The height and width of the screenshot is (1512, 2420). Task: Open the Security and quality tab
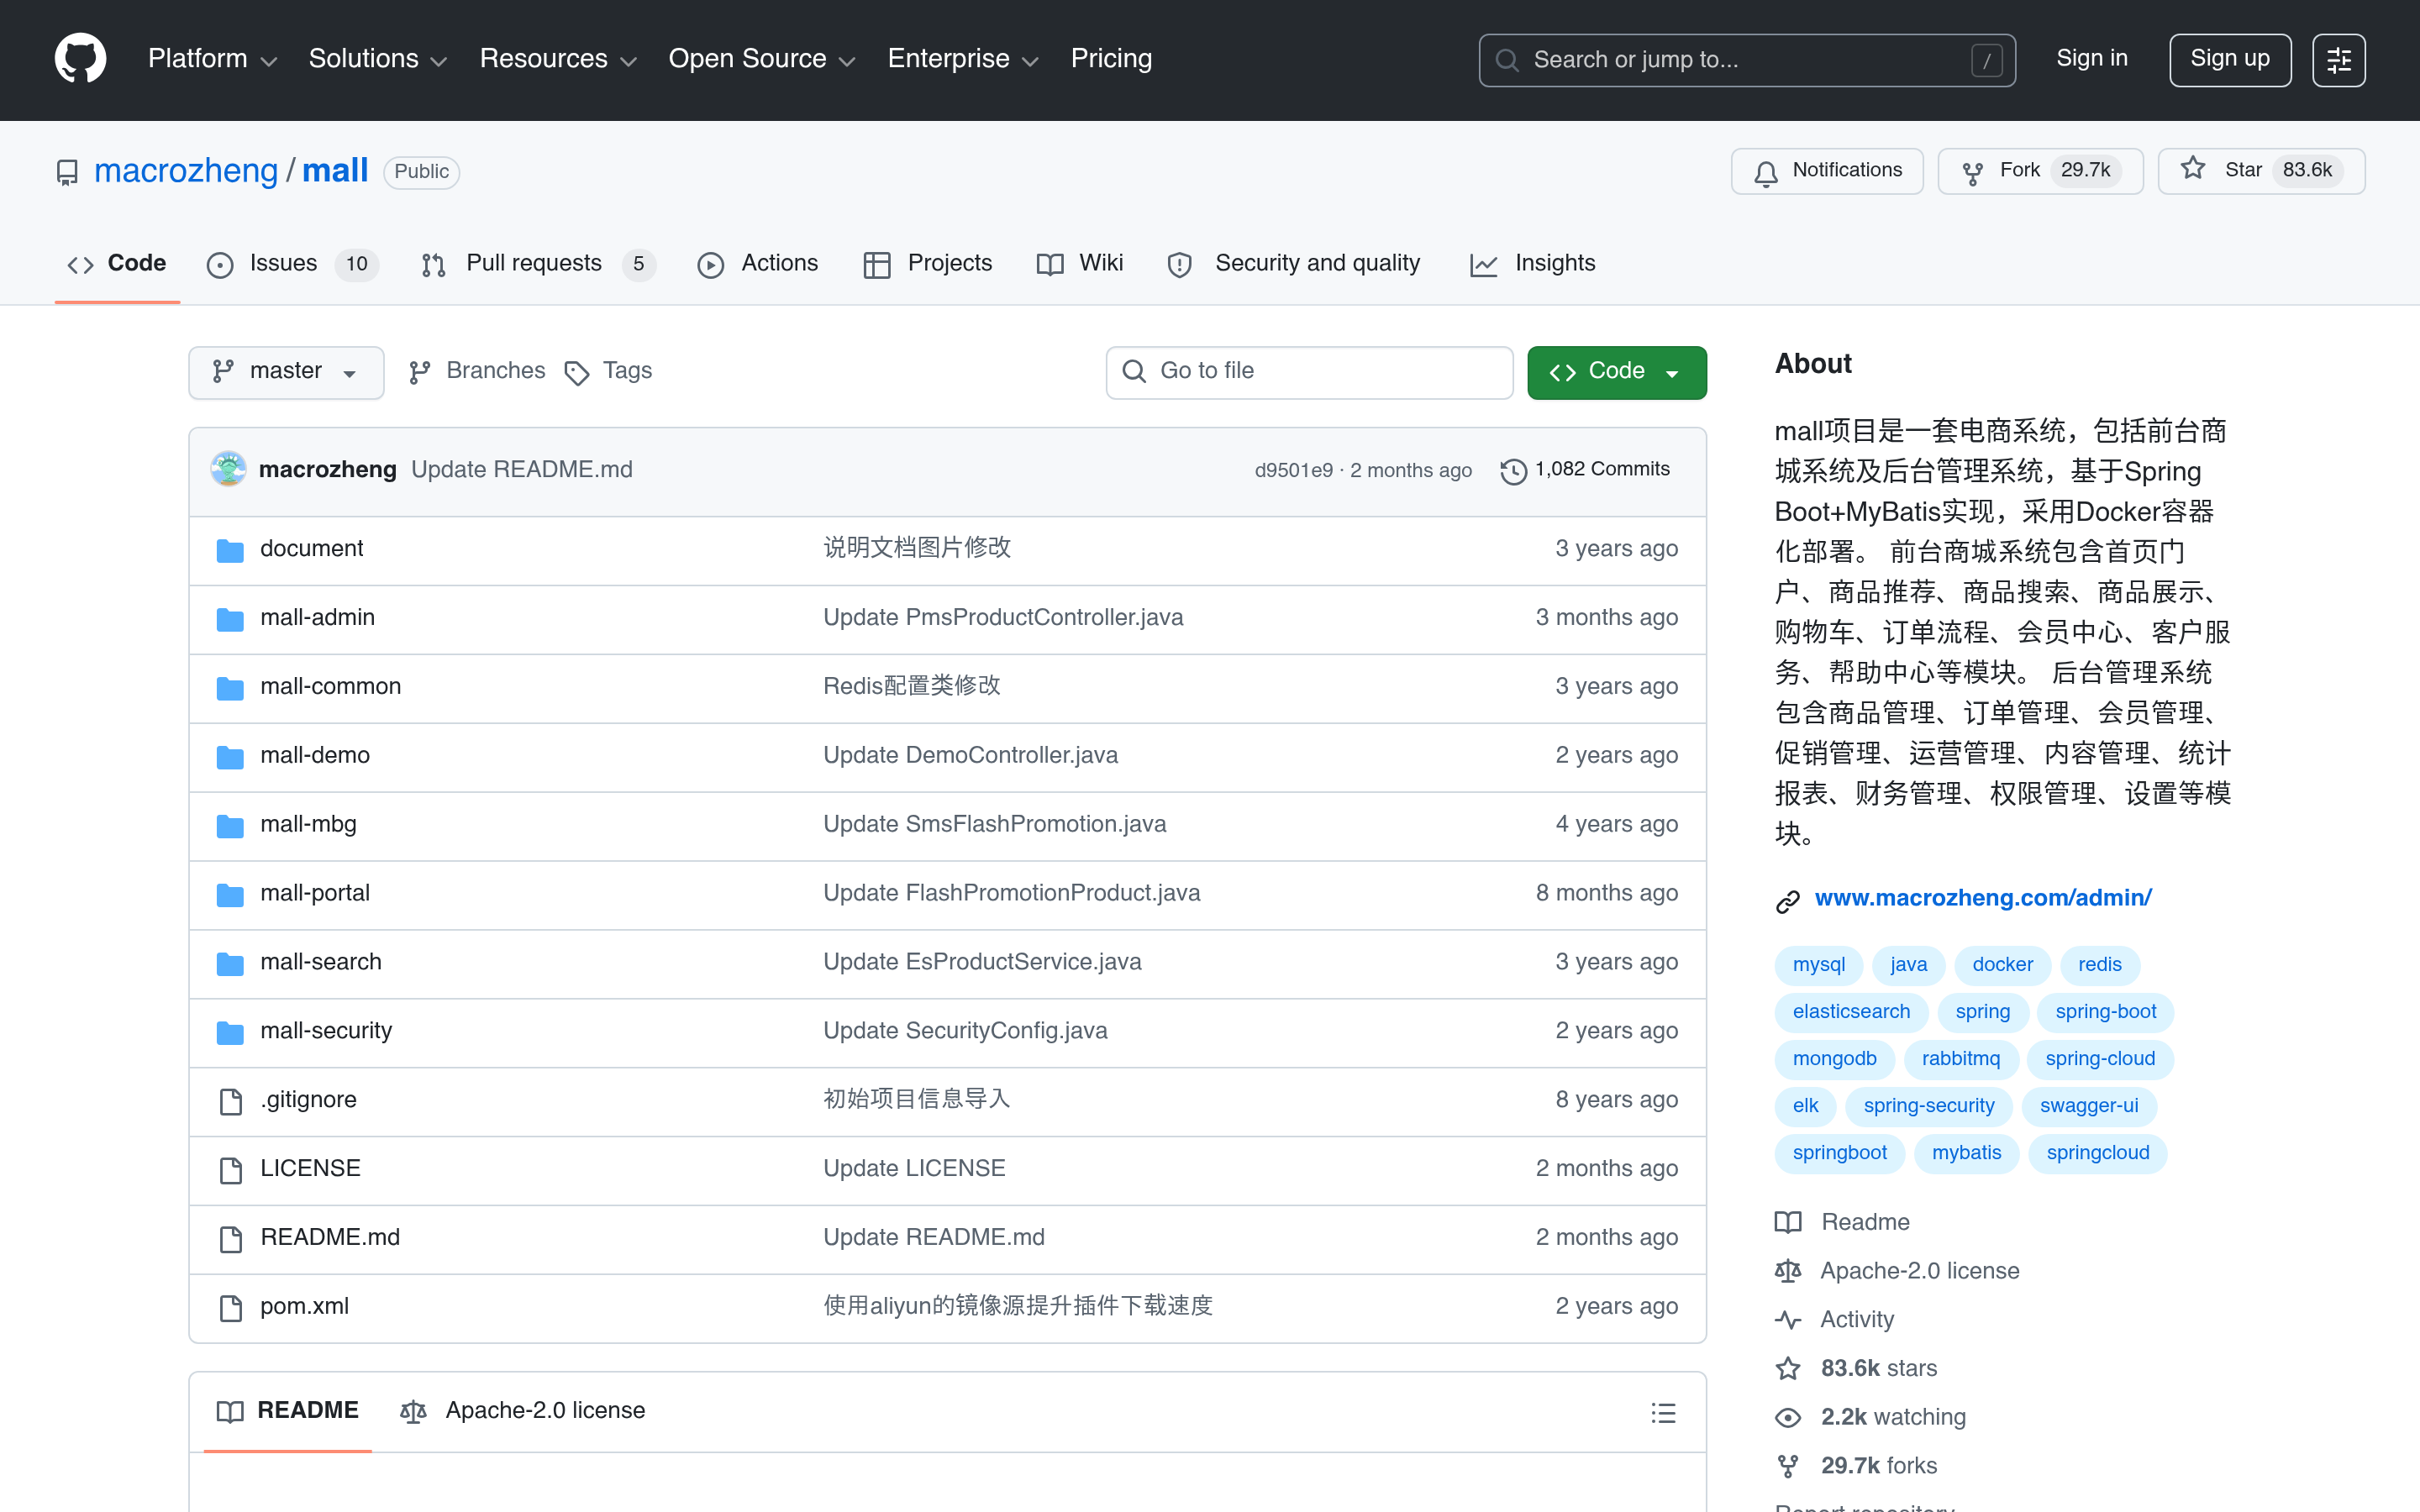coord(1294,264)
